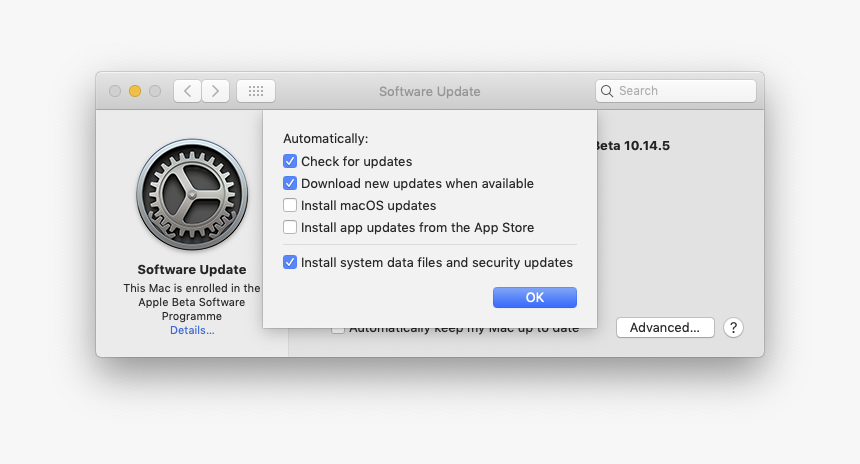This screenshot has width=860, height=464.
Task: Show all preferences grid icon
Action: coord(256,91)
